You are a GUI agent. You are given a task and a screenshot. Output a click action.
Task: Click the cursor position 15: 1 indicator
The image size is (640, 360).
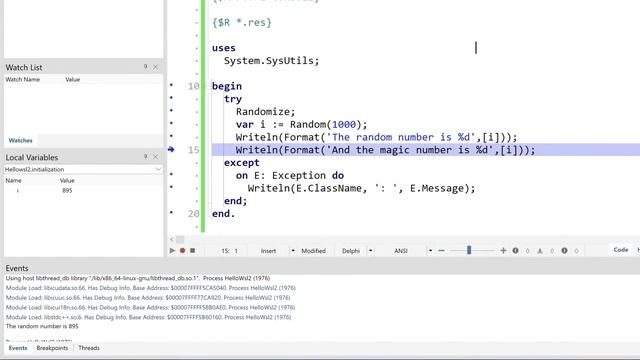tap(229, 251)
